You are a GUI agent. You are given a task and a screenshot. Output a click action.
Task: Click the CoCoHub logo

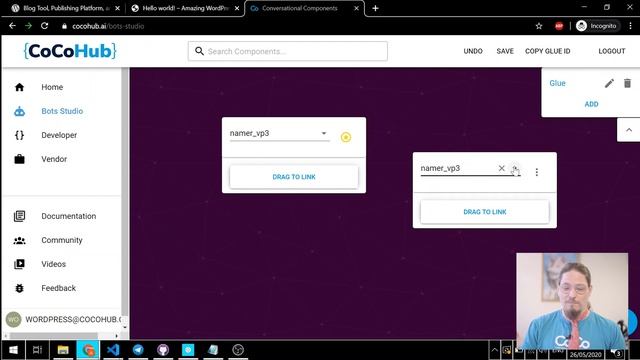70,51
